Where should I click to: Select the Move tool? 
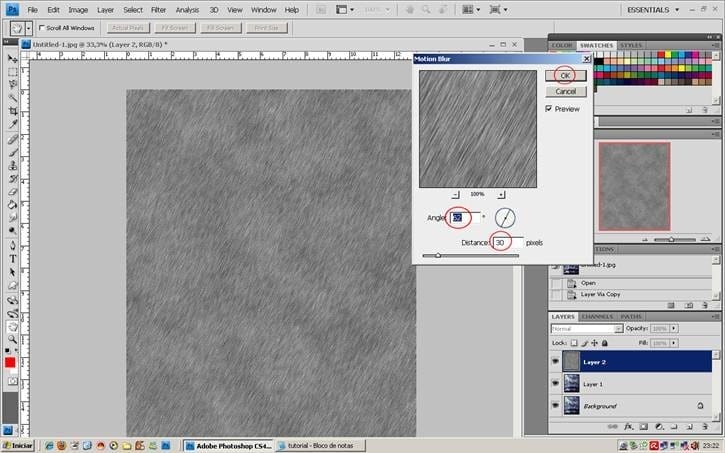pos(12,59)
